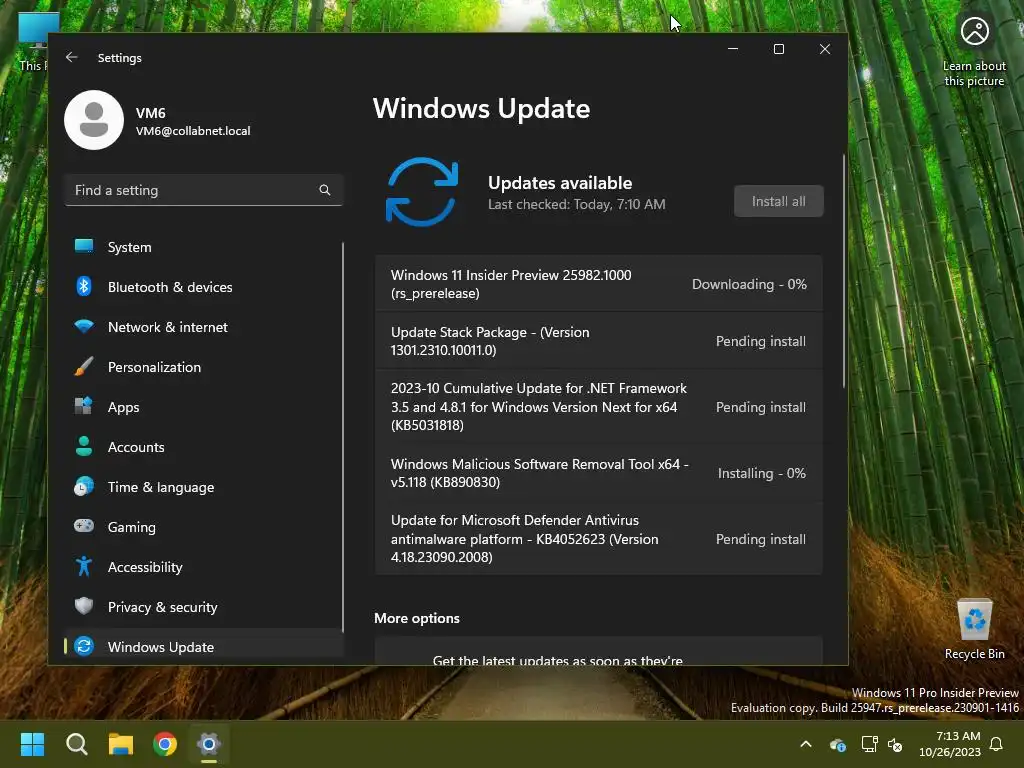1024x768 pixels.
Task: Click the More options heading
Action: (x=417, y=618)
